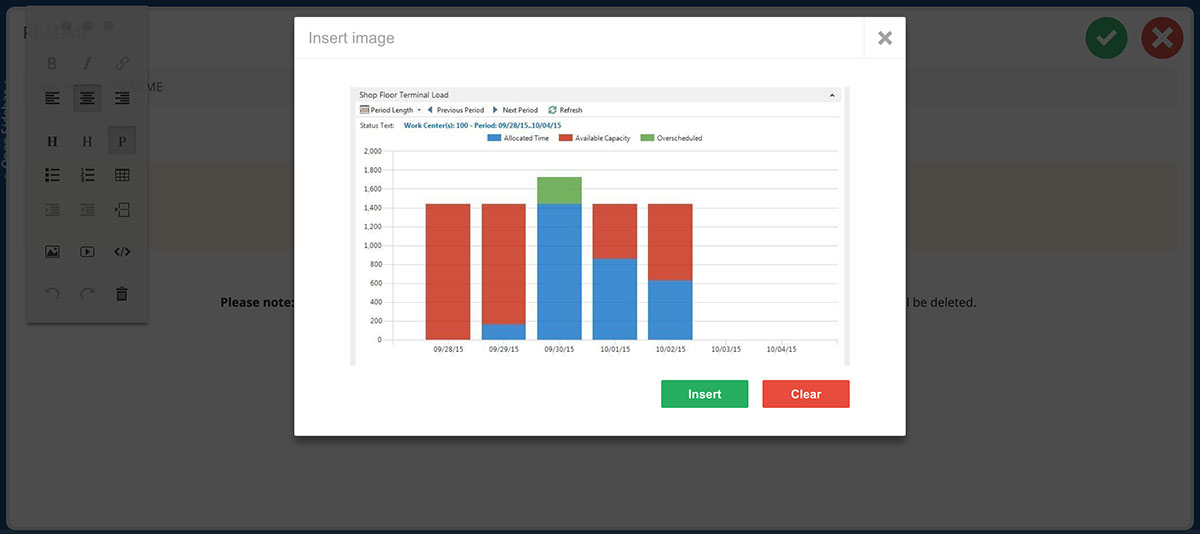Viewport: 1200px width, 534px height.
Task: Align text to the left
Action: click(52, 98)
